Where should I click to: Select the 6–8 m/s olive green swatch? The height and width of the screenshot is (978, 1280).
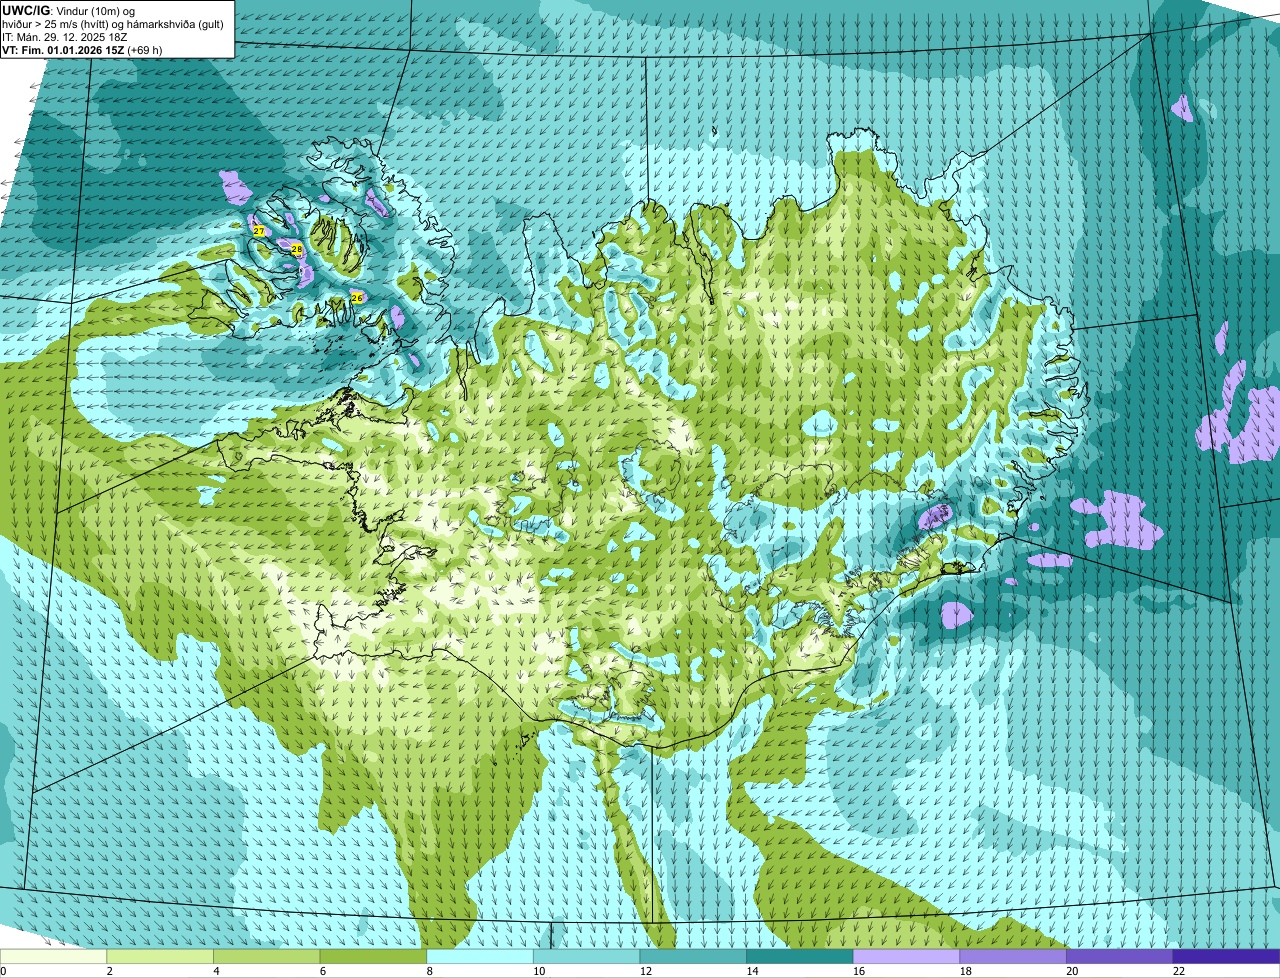pyautogui.click(x=373, y=956)
